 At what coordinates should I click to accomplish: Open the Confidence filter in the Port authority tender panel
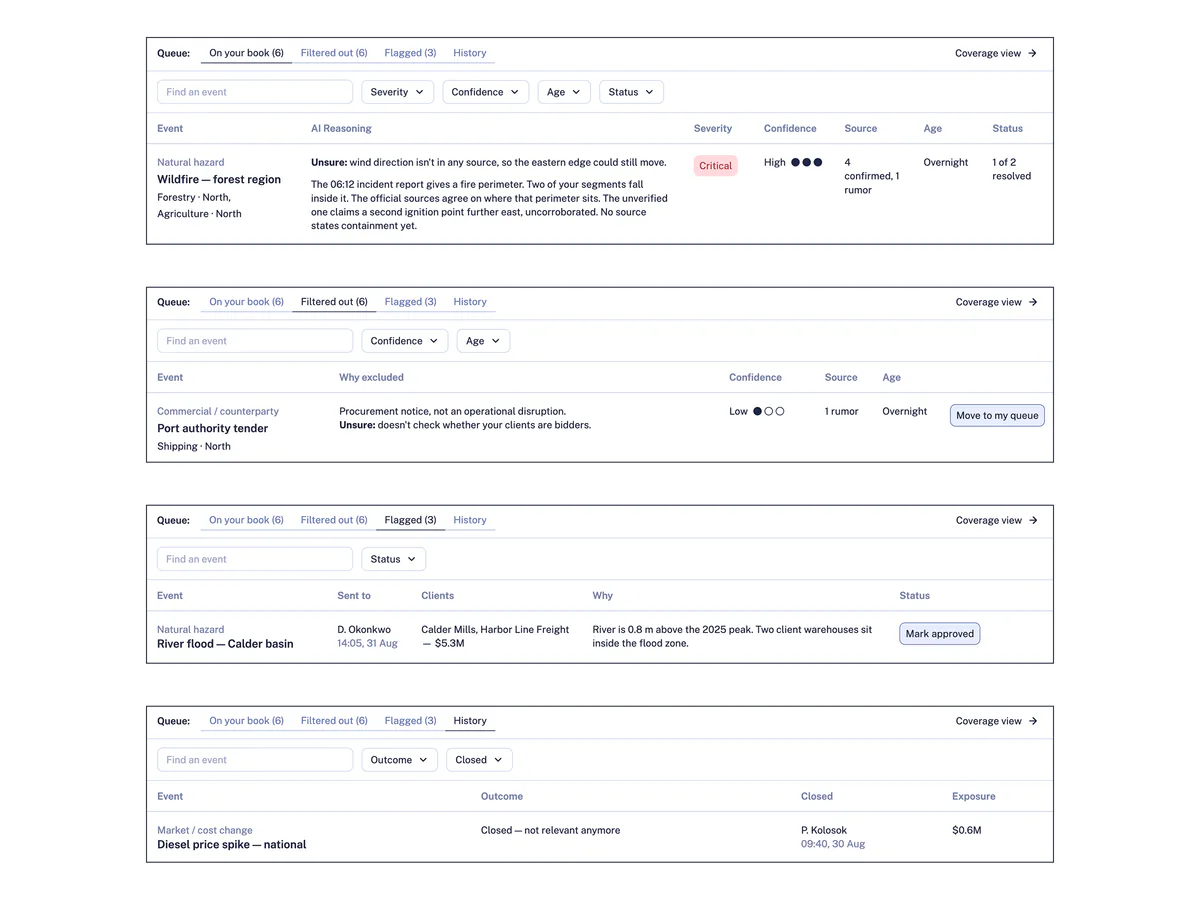[x=405, y=341]
